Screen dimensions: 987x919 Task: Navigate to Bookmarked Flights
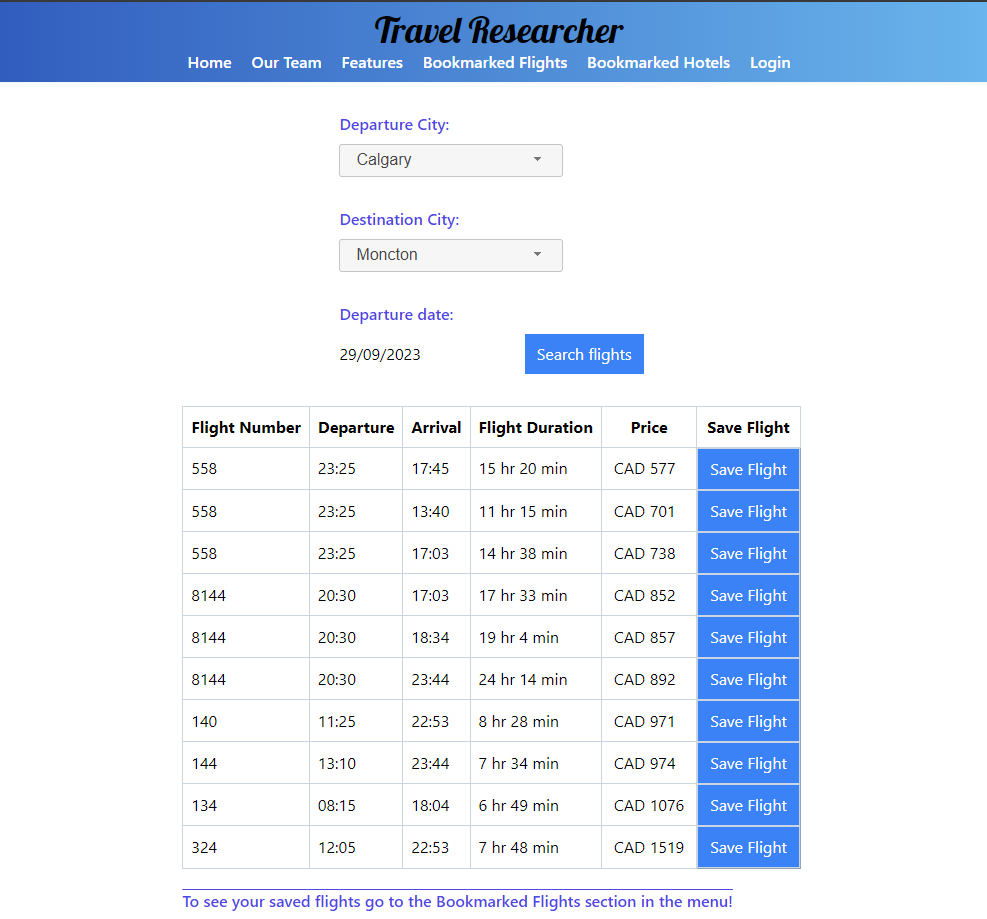[495, 63]
